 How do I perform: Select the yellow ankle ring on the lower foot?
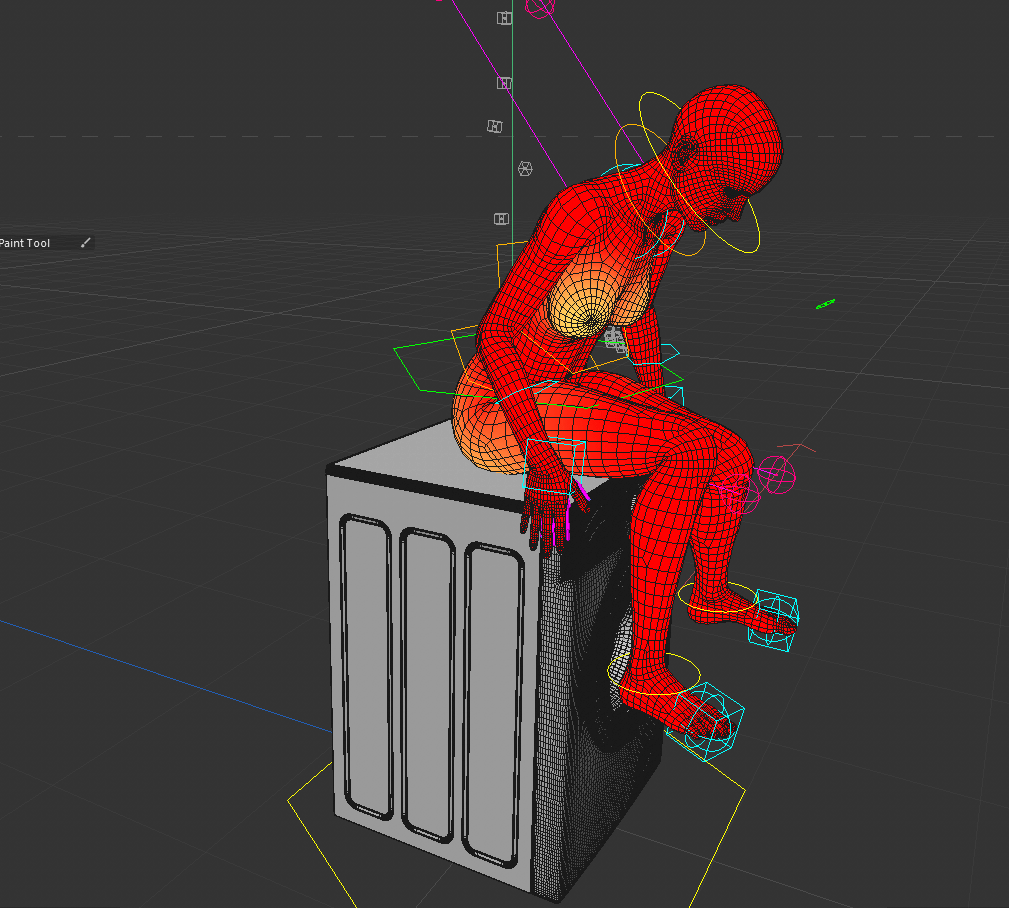coord(654,673)
